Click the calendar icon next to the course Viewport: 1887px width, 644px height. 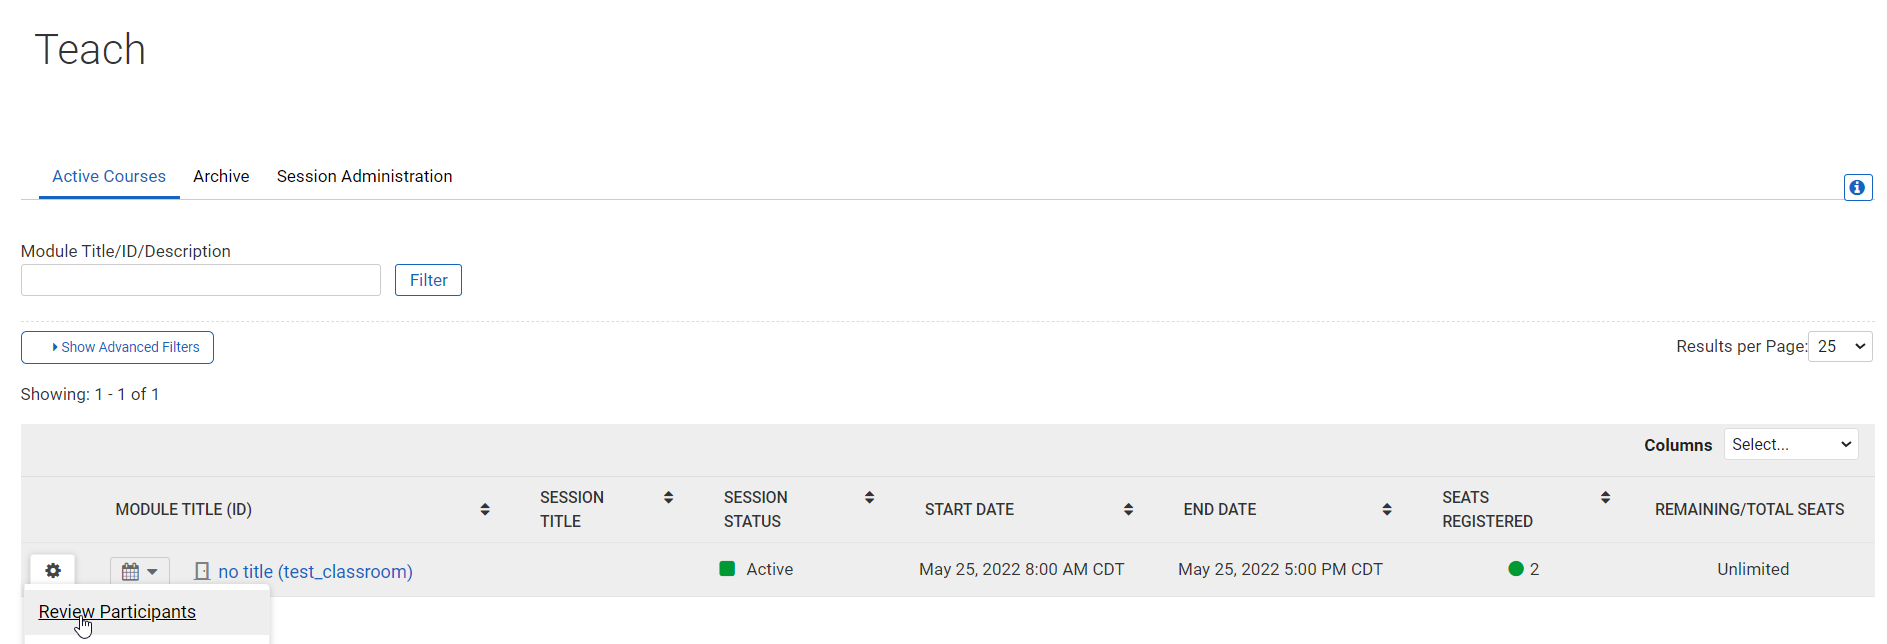pyautogui.click(x=131, y=570)
